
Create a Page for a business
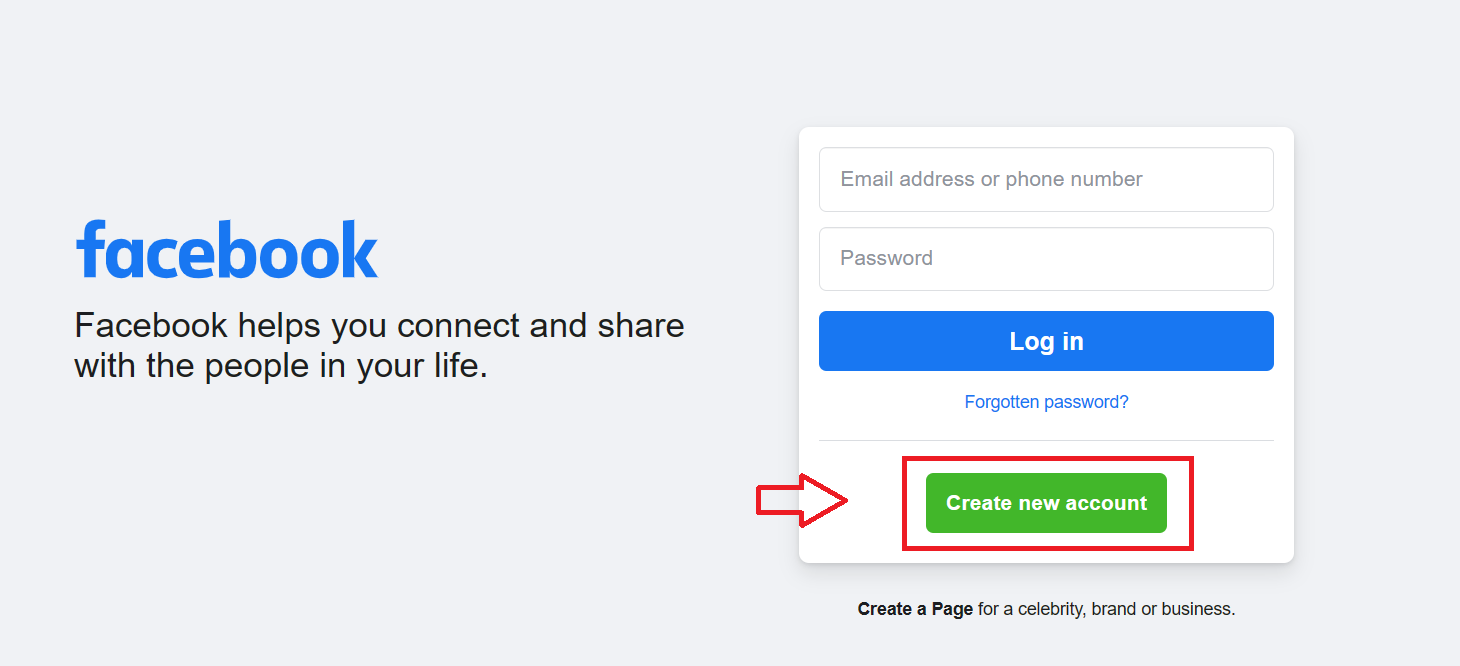913,608
